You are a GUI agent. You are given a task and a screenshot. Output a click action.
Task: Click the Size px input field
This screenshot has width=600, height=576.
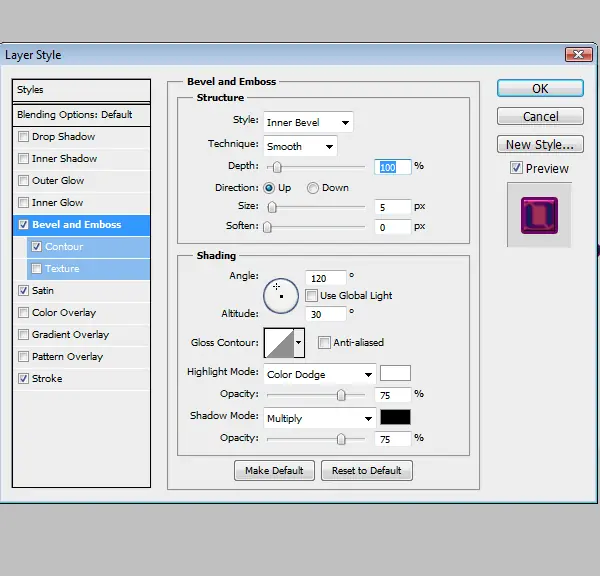pos(393,207)
